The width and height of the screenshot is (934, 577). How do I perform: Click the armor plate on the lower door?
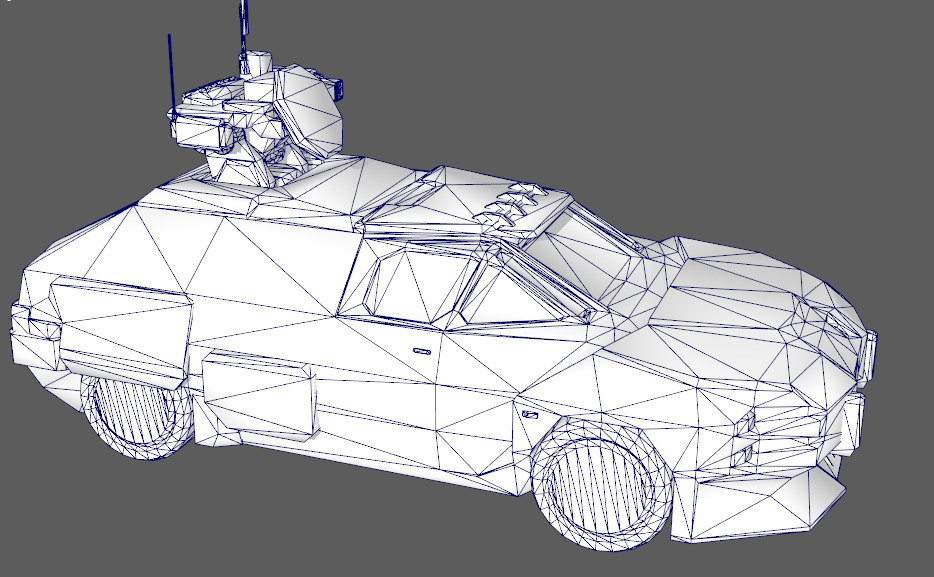point(260,398)
